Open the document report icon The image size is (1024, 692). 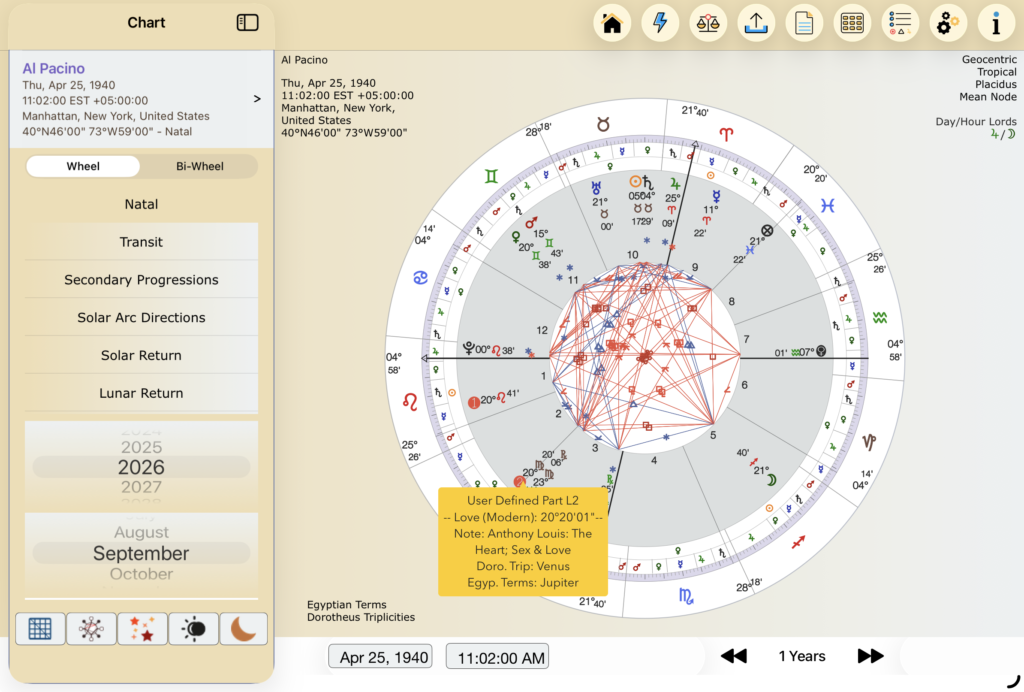point(804,24)
